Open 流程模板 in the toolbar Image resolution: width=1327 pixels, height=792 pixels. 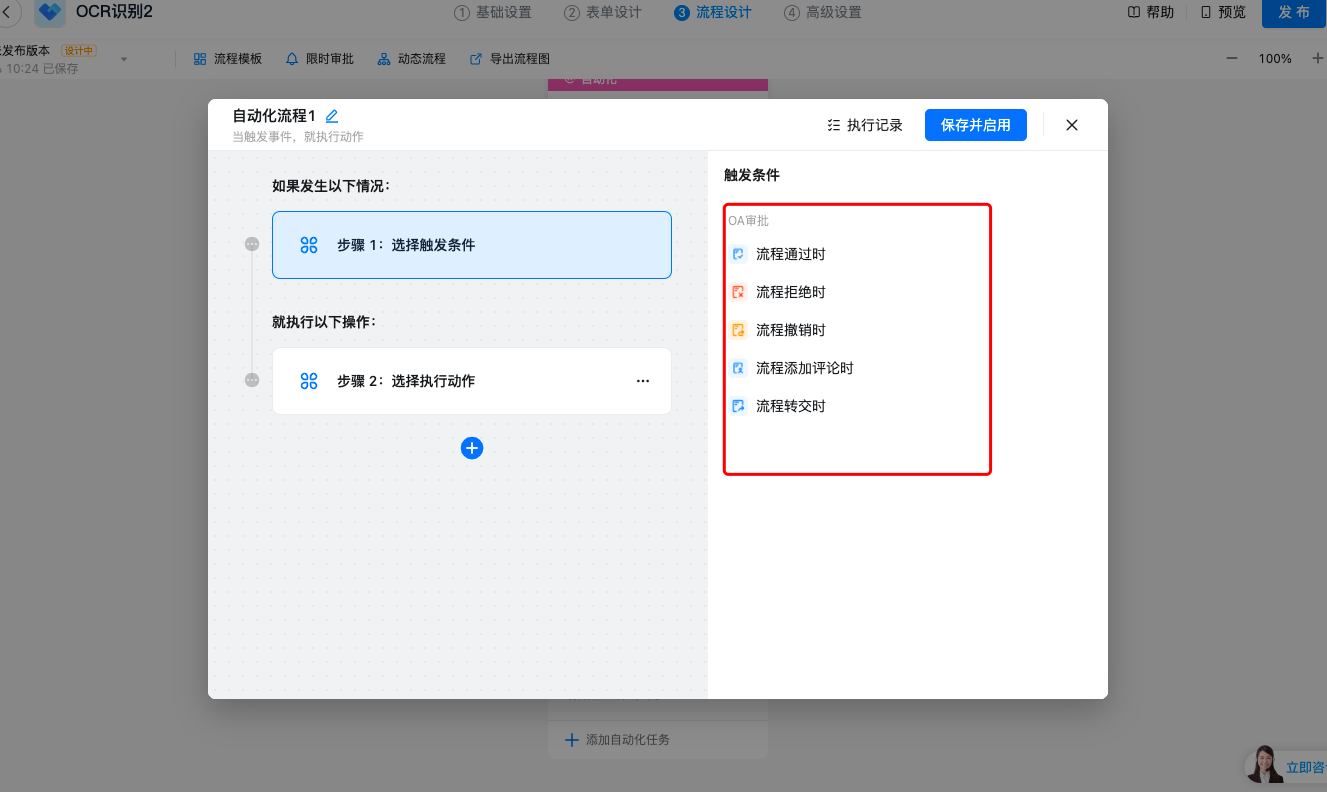[228, 59]
